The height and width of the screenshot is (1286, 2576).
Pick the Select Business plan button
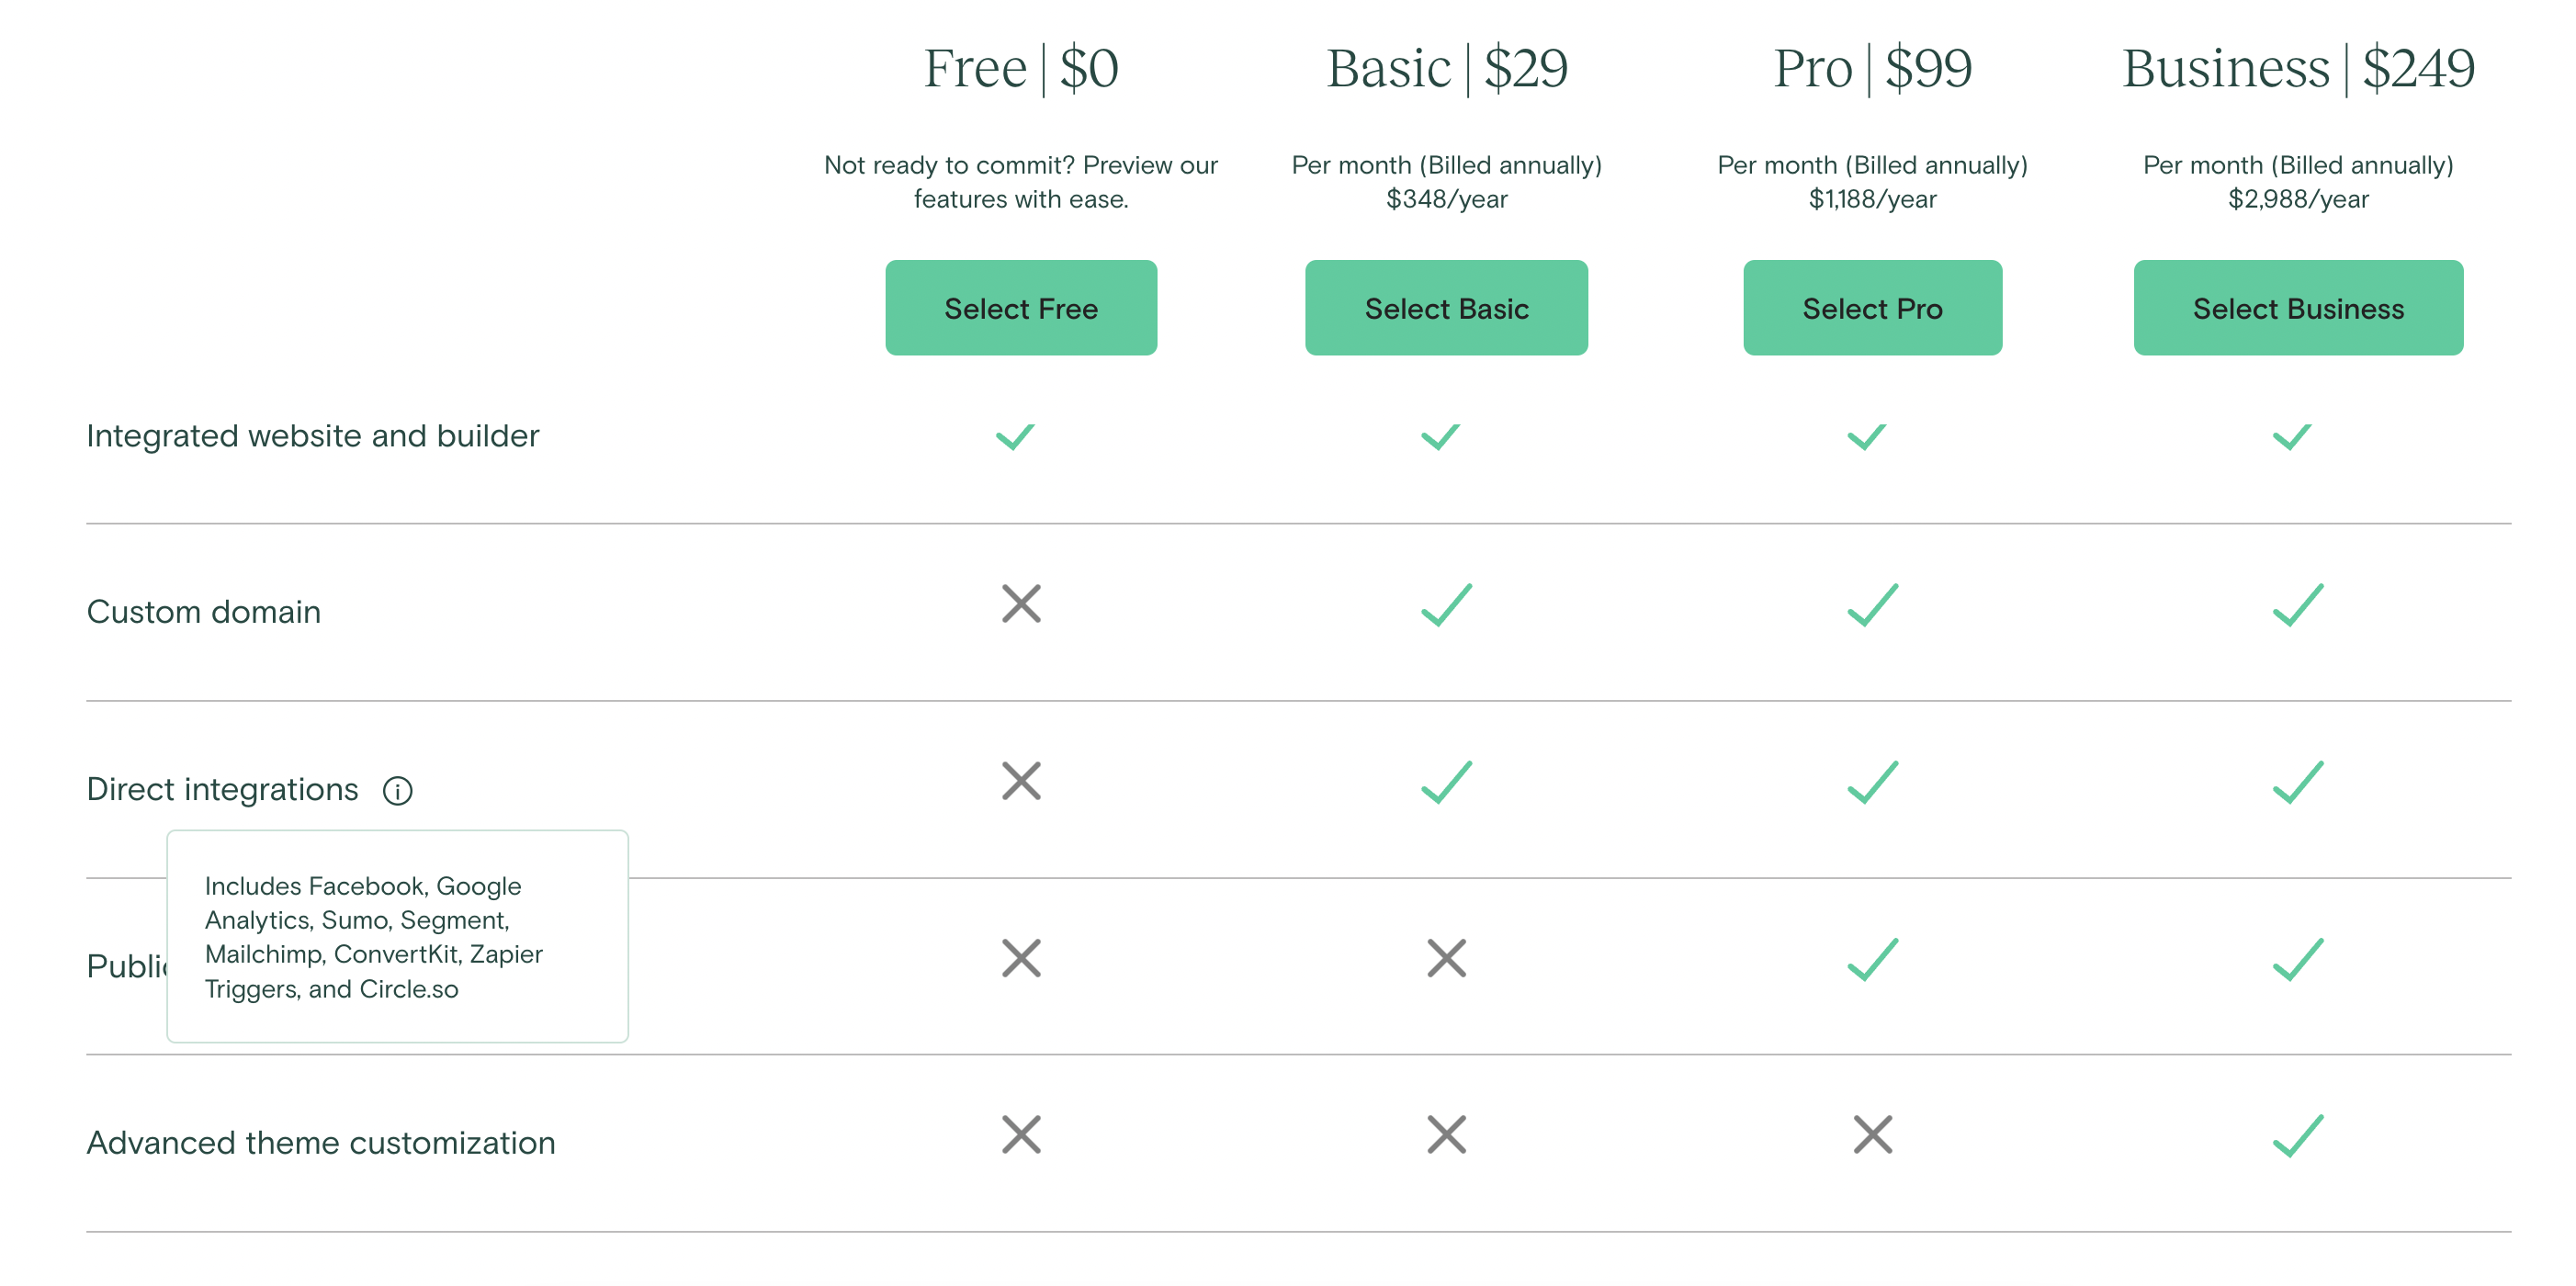click(x=2298, y=308)
